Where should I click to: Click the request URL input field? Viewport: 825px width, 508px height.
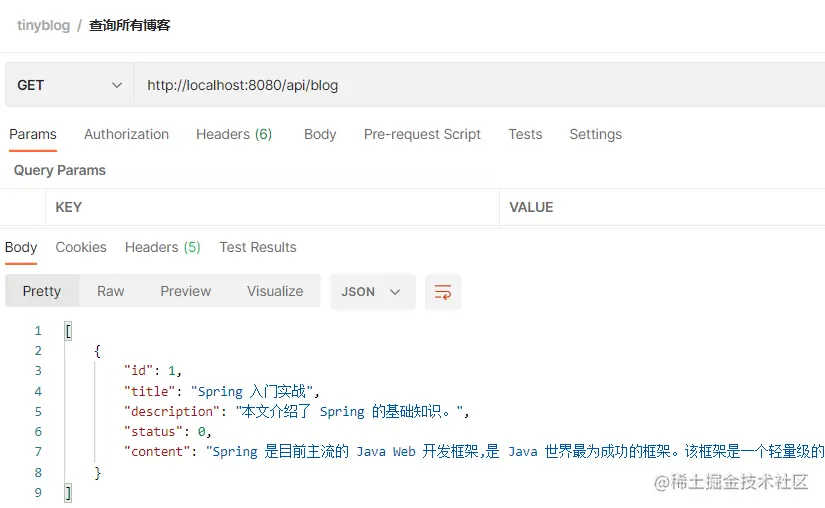(x=479, y=85)
